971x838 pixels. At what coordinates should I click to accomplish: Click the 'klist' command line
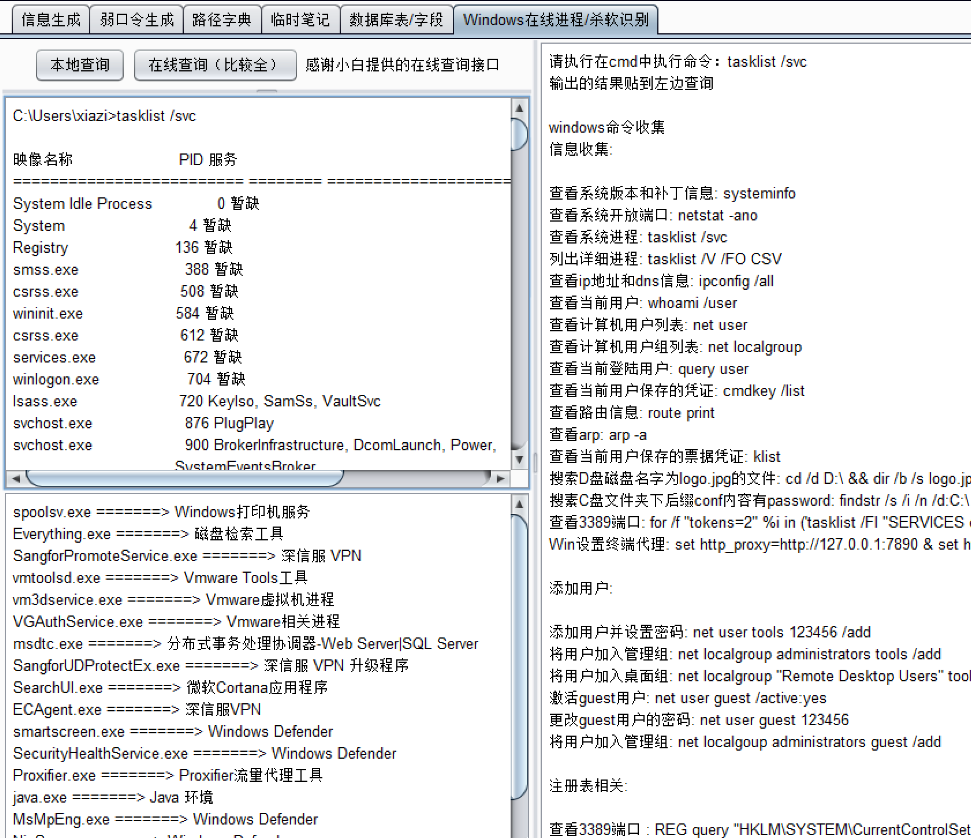(x=665, y=456)
